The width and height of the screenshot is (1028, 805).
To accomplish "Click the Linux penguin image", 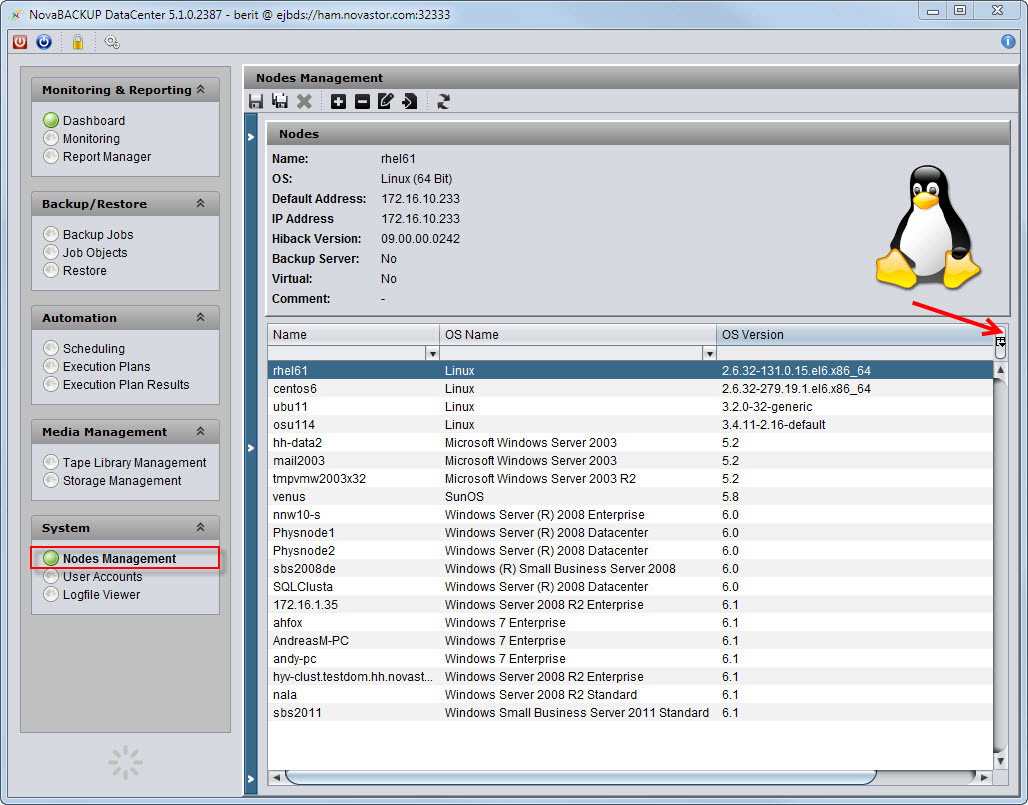I will 928,227.
